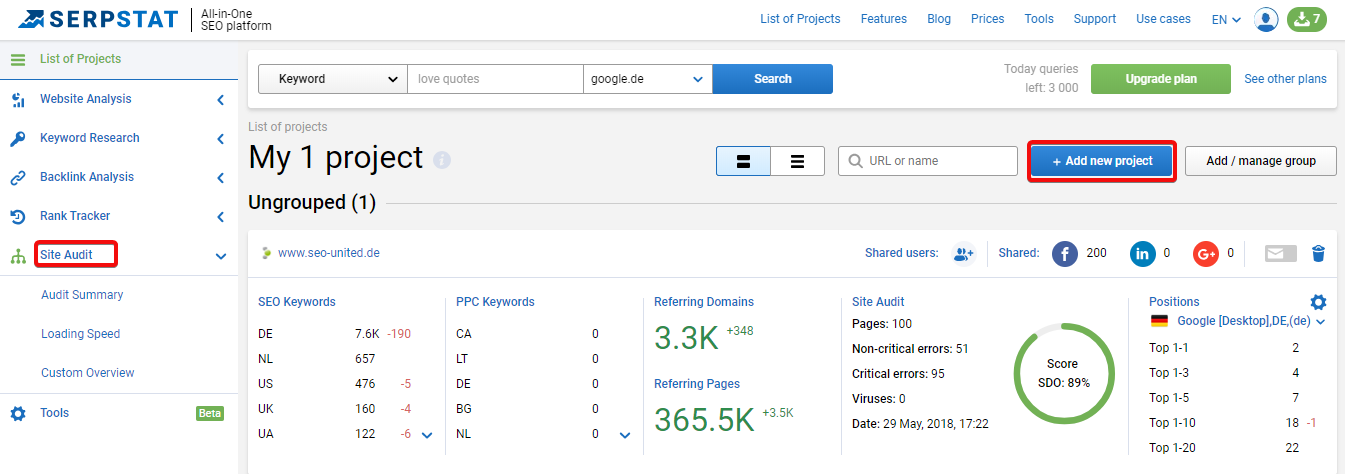
Task: Click the add shared users icon
Action: [x=963, y=253]
